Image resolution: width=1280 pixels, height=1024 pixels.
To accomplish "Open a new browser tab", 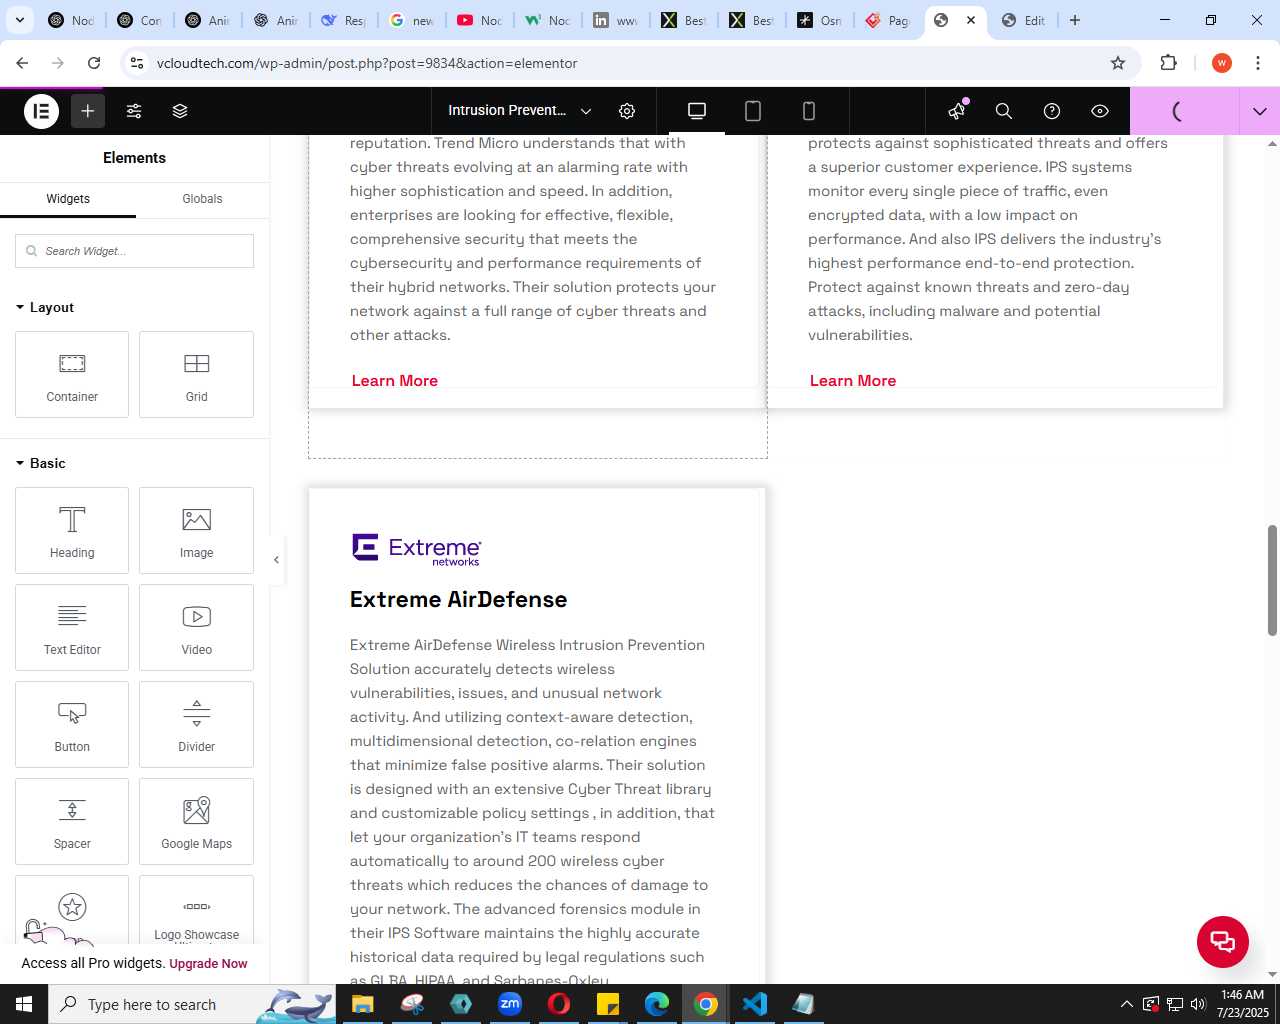I will click(x=1075, y=20).
